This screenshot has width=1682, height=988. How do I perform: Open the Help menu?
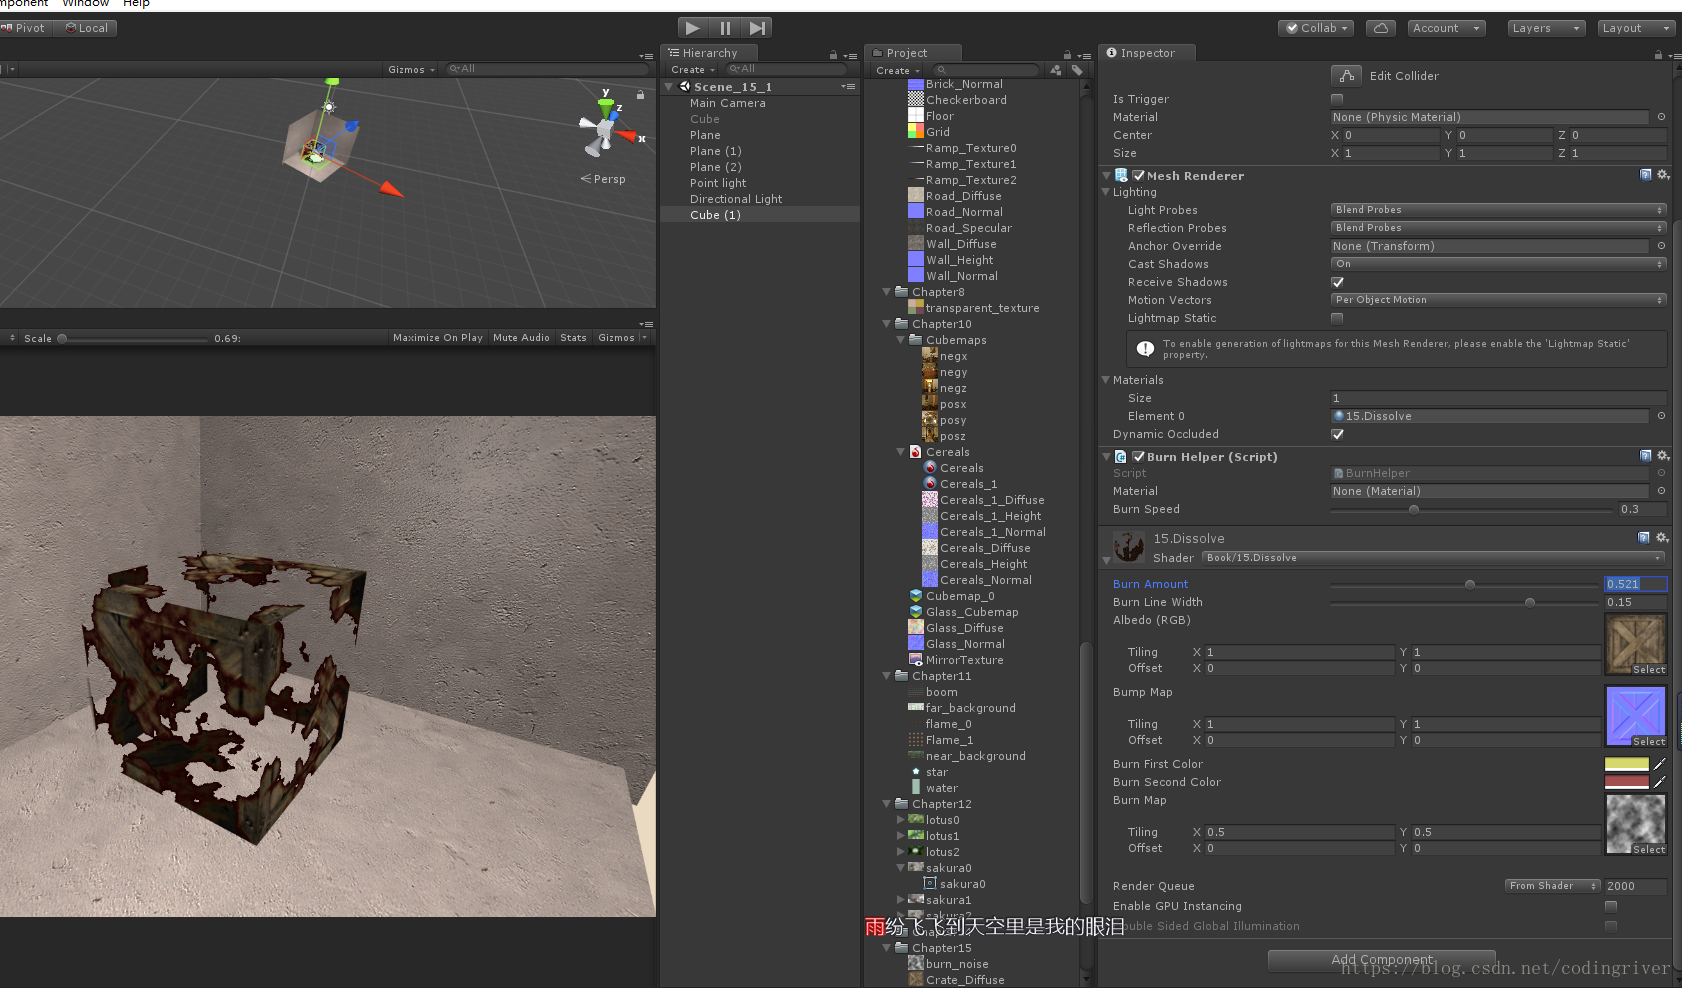click(x=136, y=4)
